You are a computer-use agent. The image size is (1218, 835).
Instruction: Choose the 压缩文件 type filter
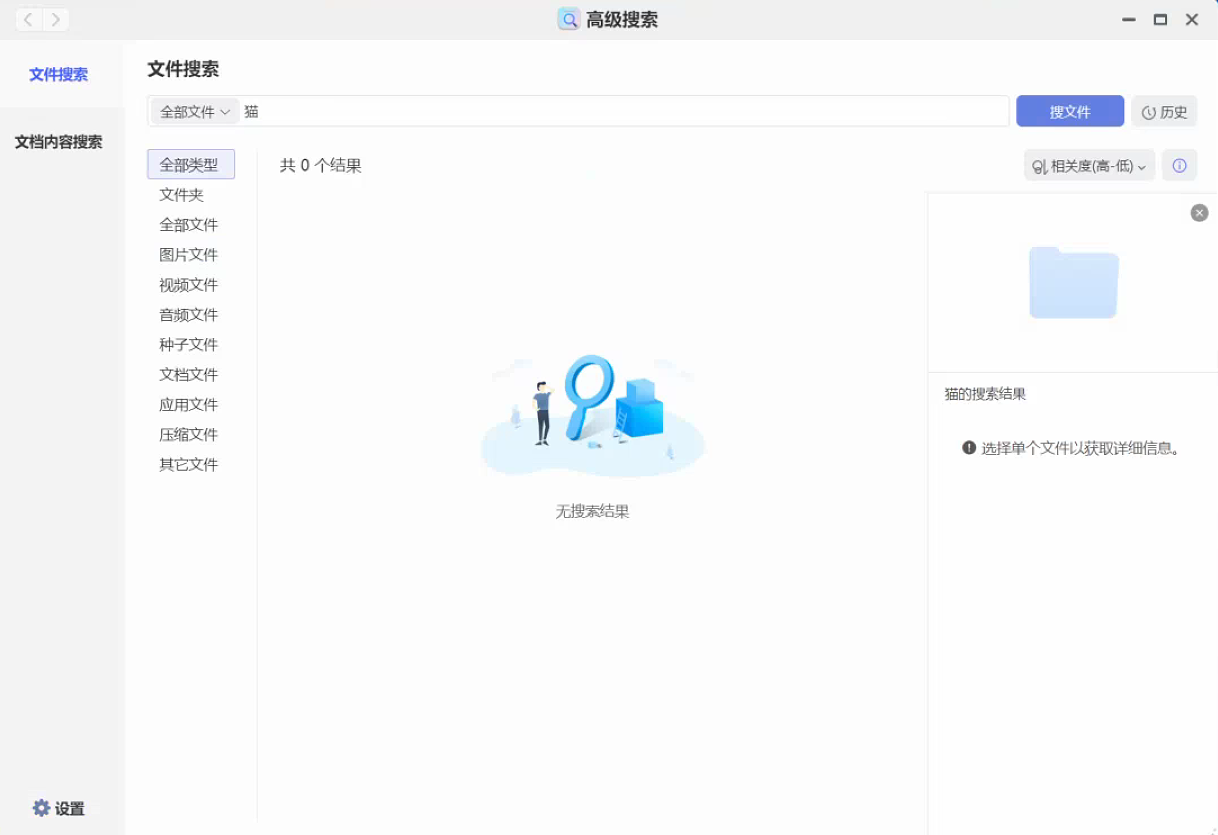[x=188, y=435]
